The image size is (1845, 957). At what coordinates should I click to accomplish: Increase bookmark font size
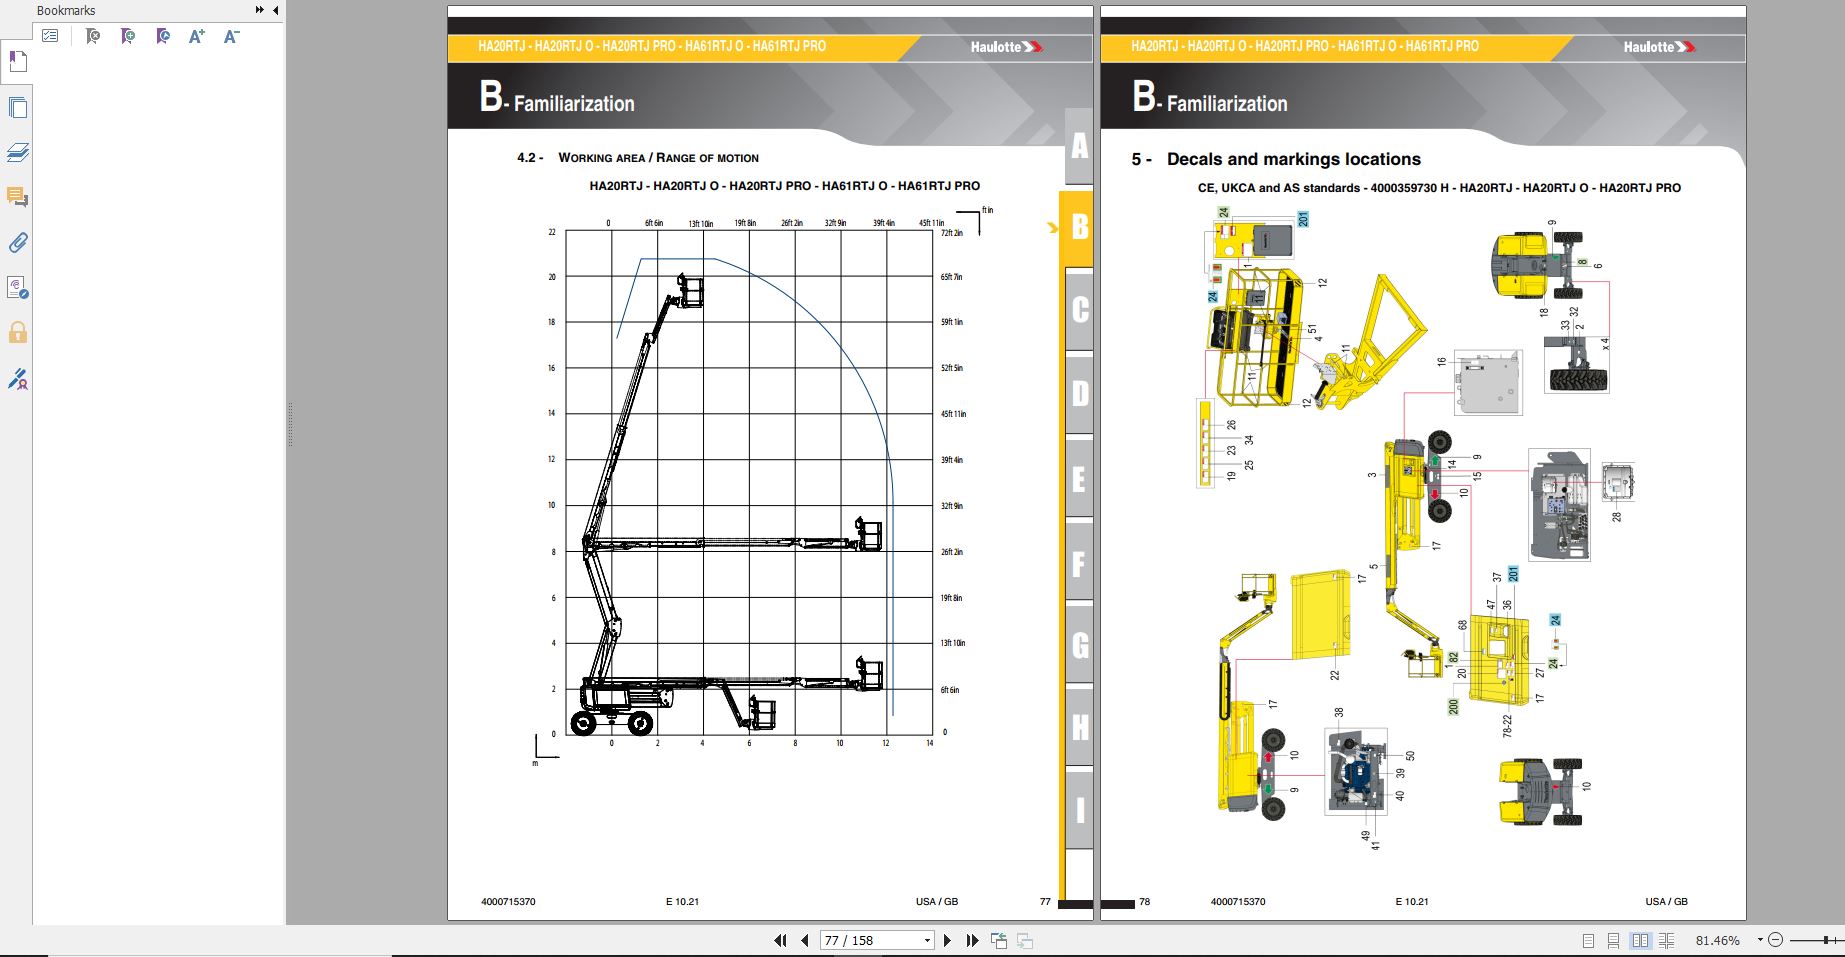196,36
